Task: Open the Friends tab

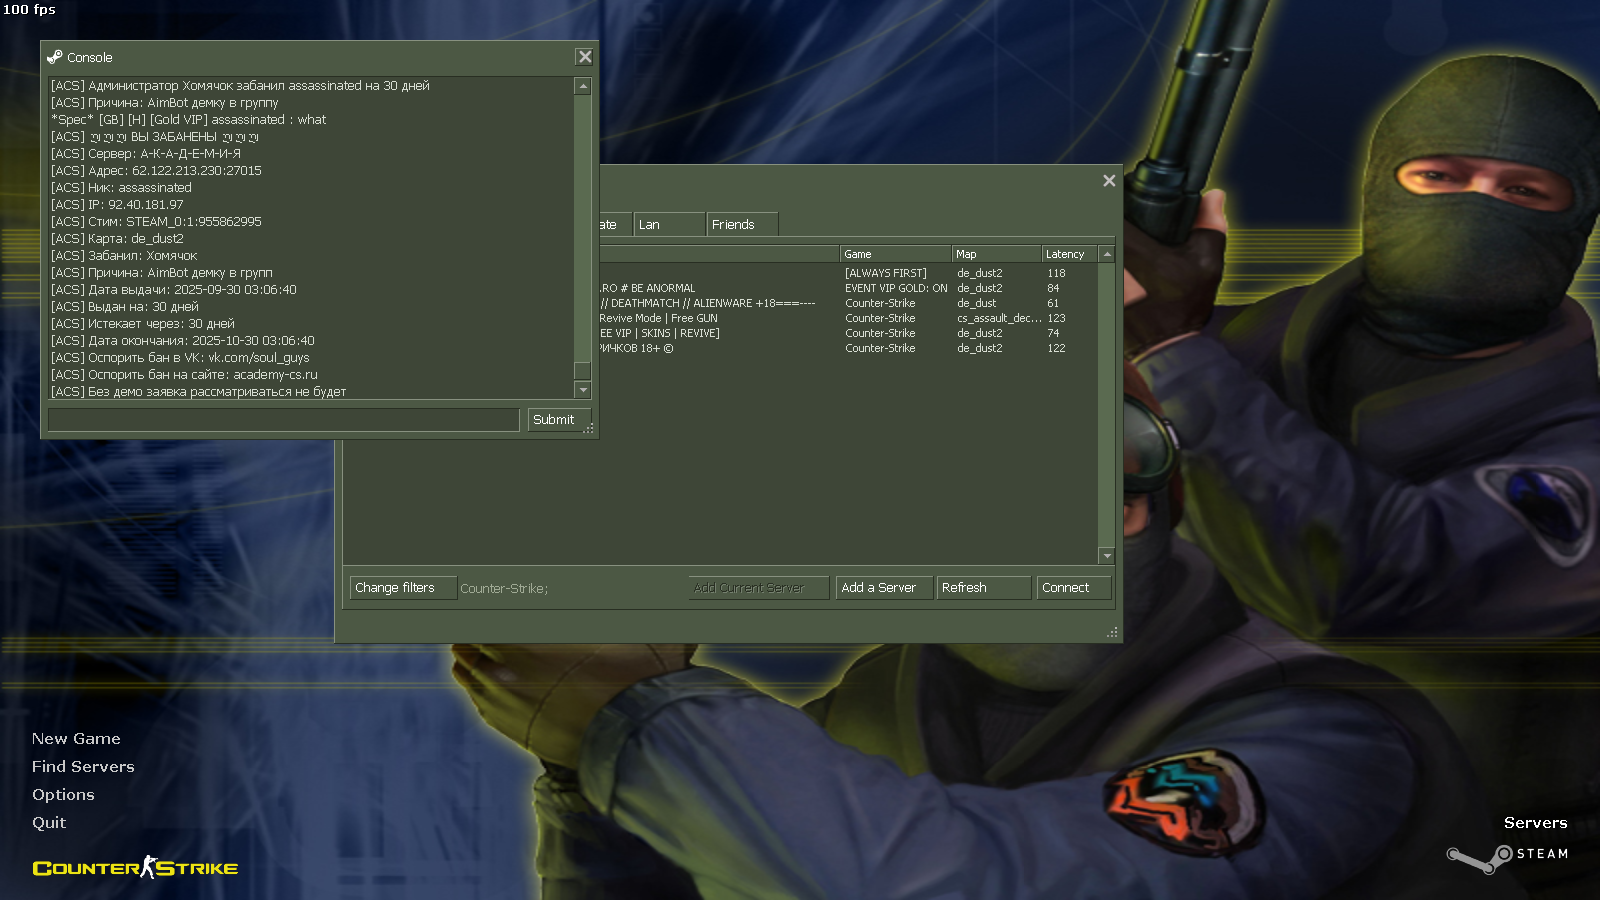Action: [741, 225]
